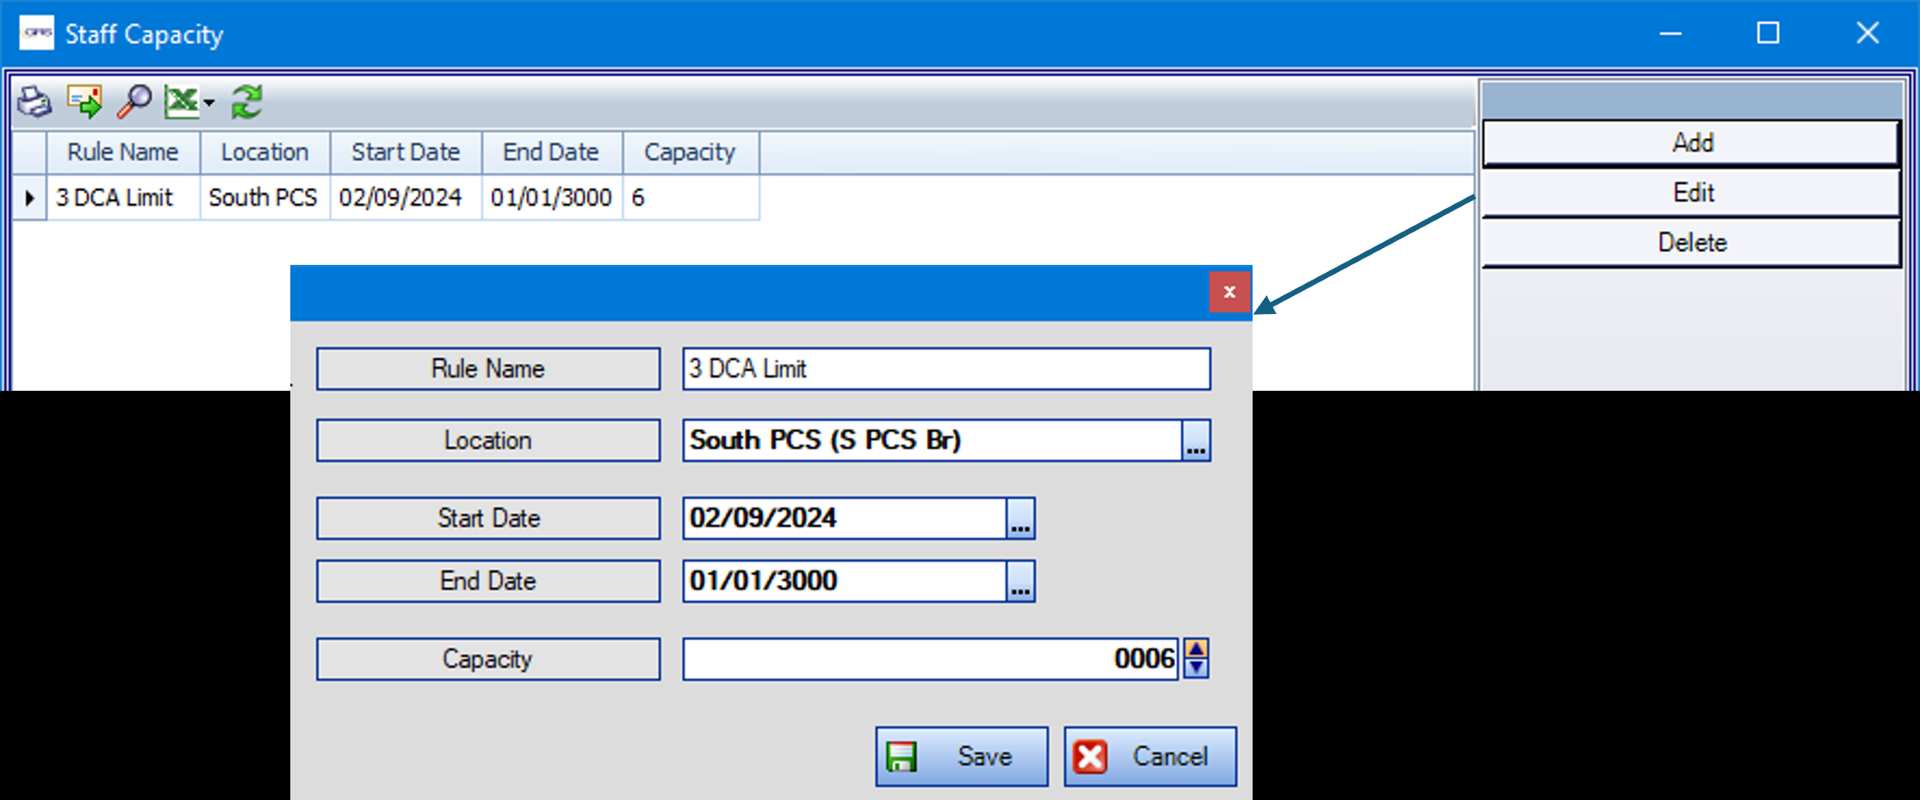Open the Start Date picker ellipsis button
The image size is (1920, 800).
pyautogui.click(x=1020, y=519)
